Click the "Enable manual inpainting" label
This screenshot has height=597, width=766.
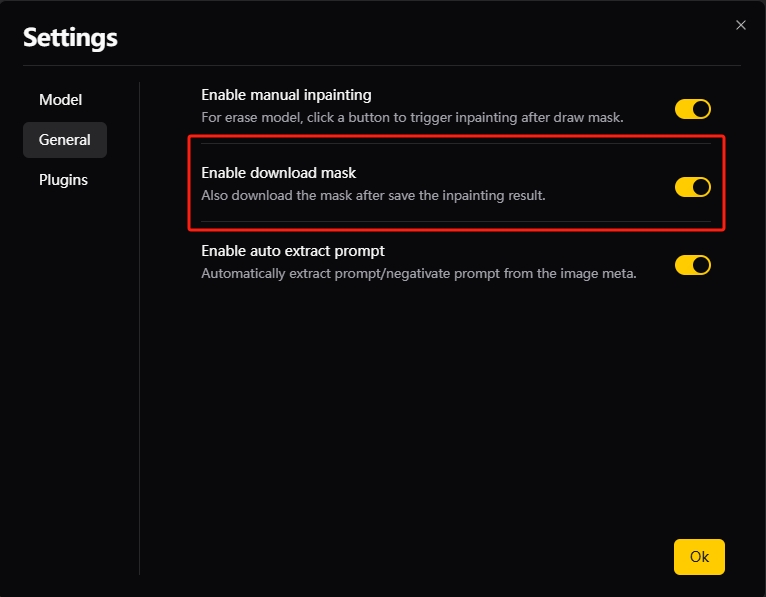point(286,95)
